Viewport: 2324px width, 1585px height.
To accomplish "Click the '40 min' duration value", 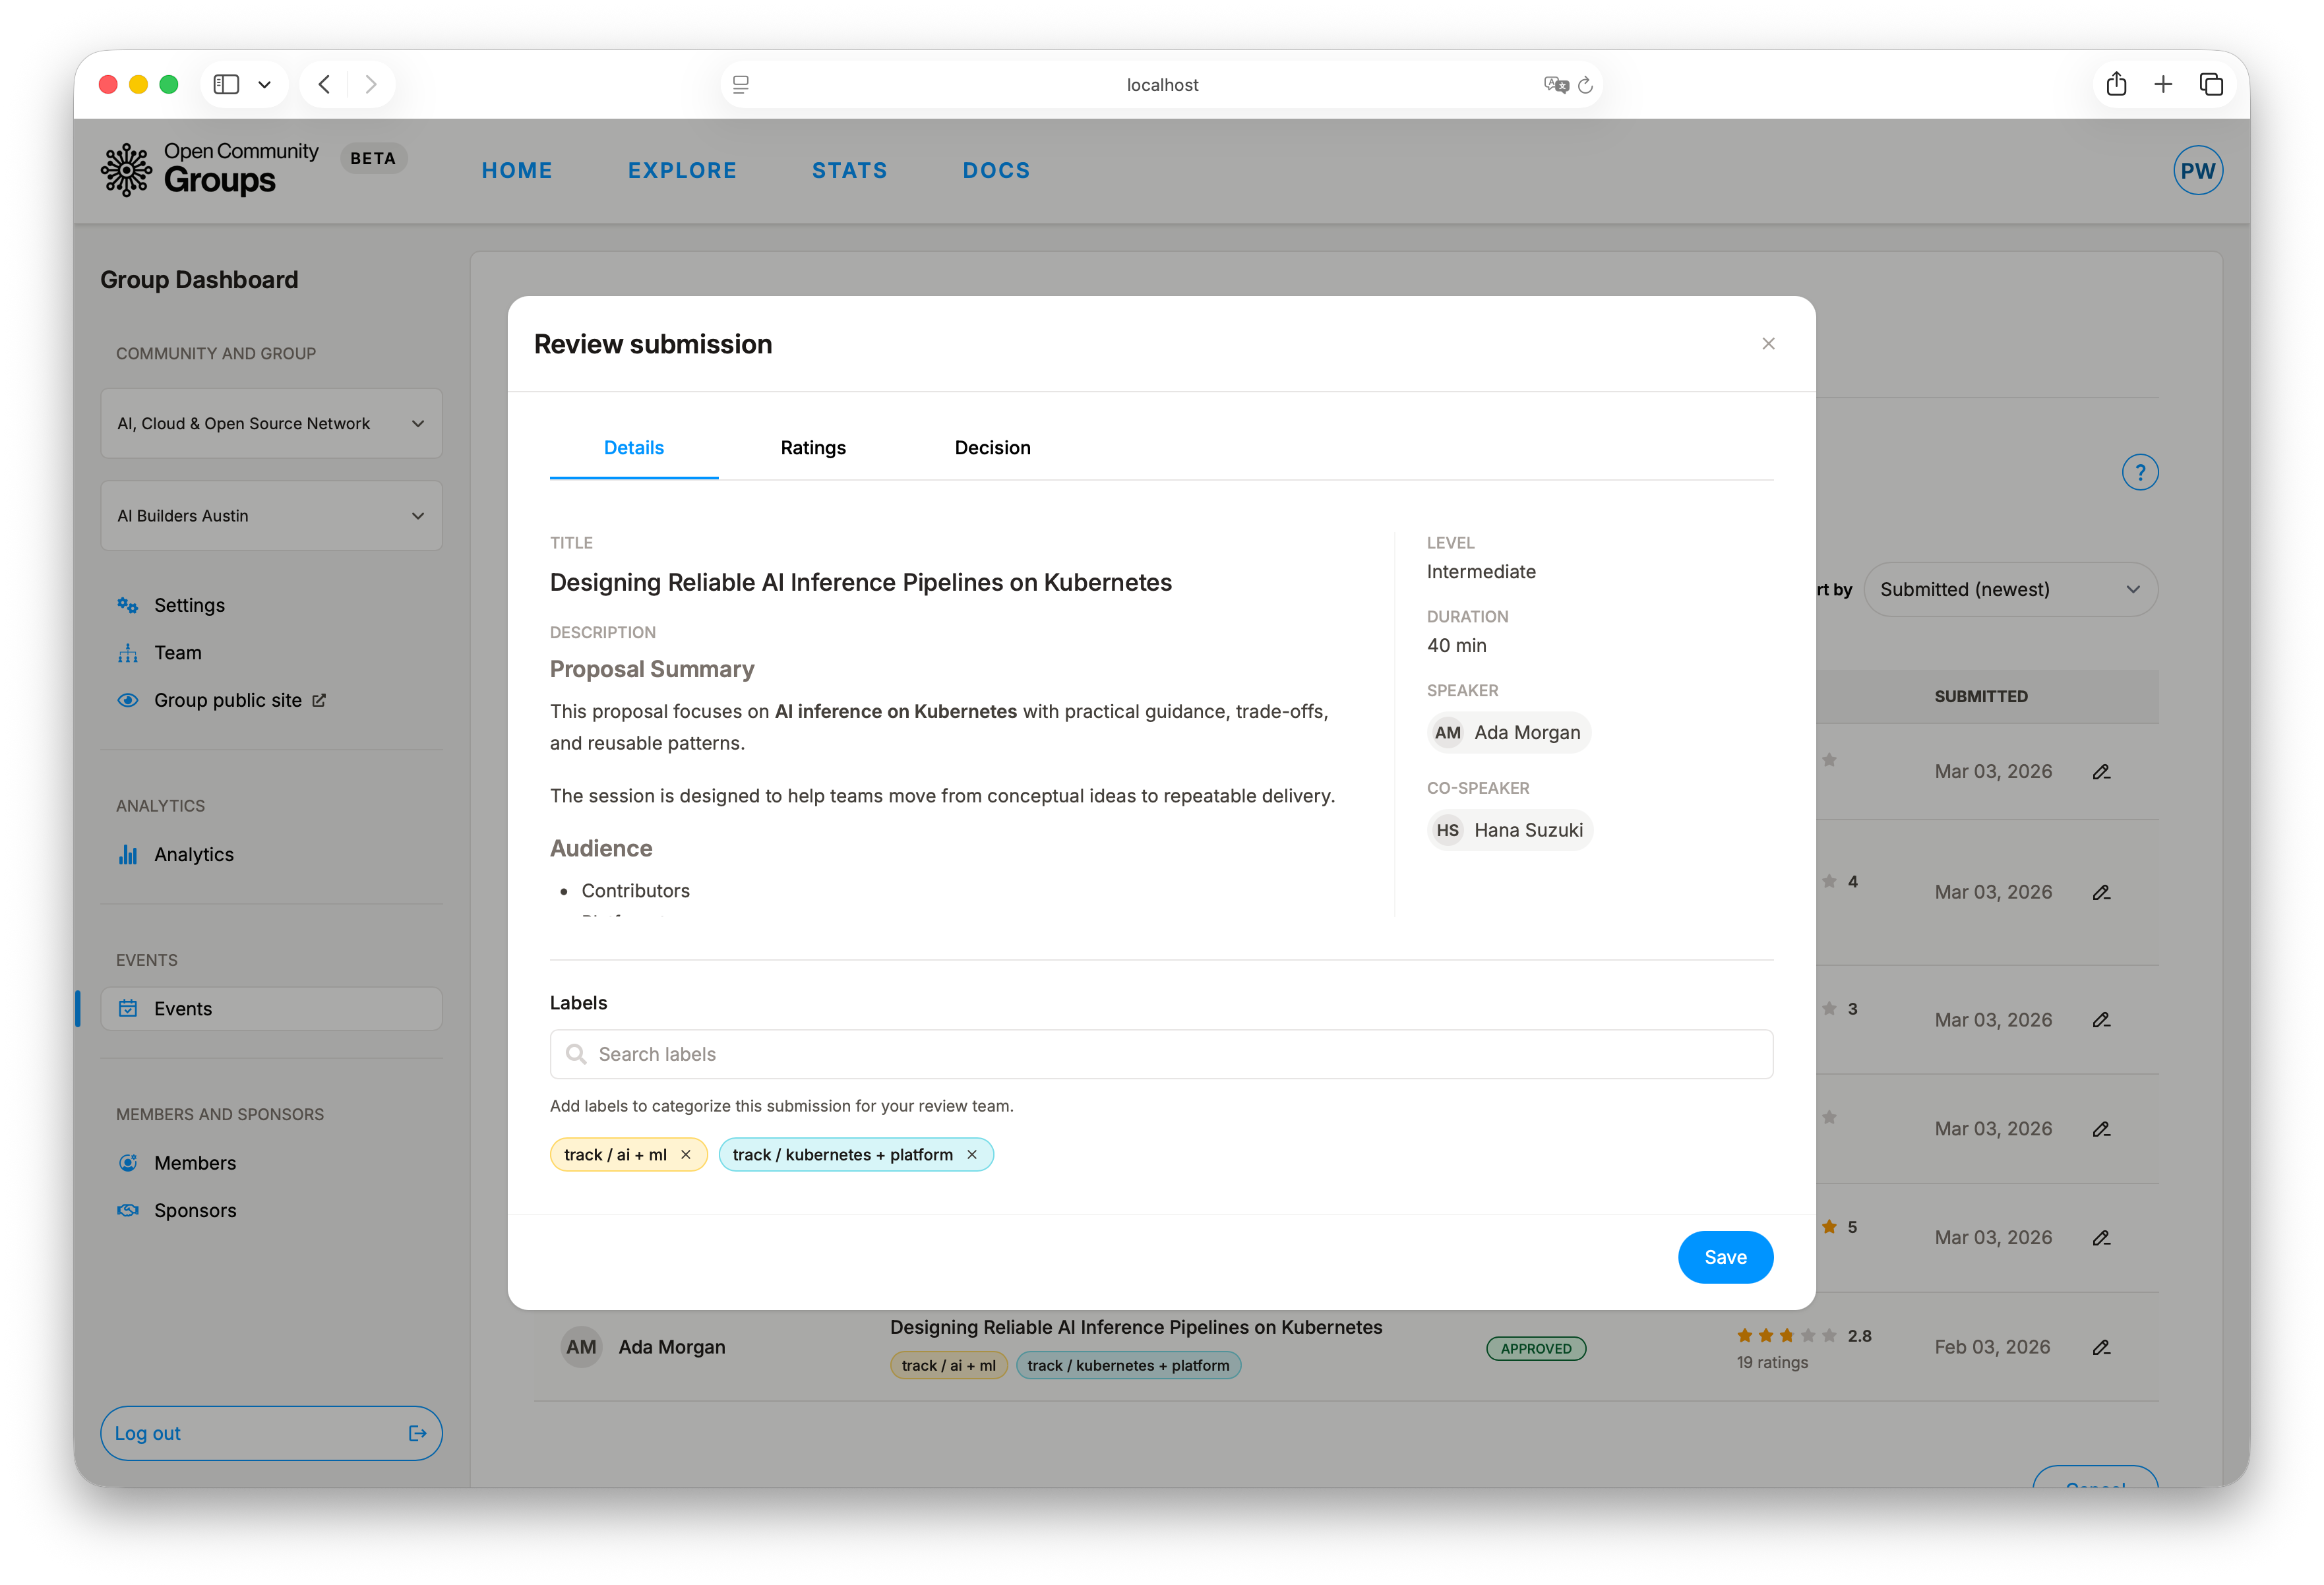I will pos(1456,646).
